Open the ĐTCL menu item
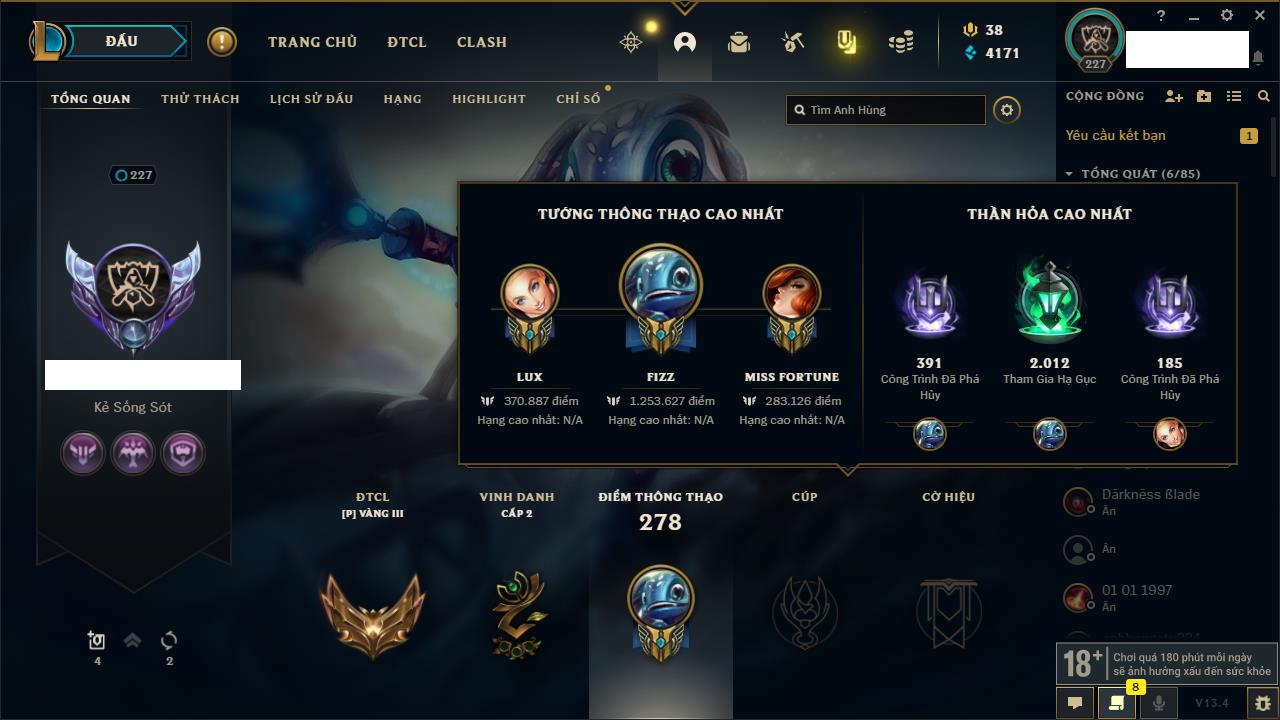The width and height of the screenshot is (1280, 720). 407,42
